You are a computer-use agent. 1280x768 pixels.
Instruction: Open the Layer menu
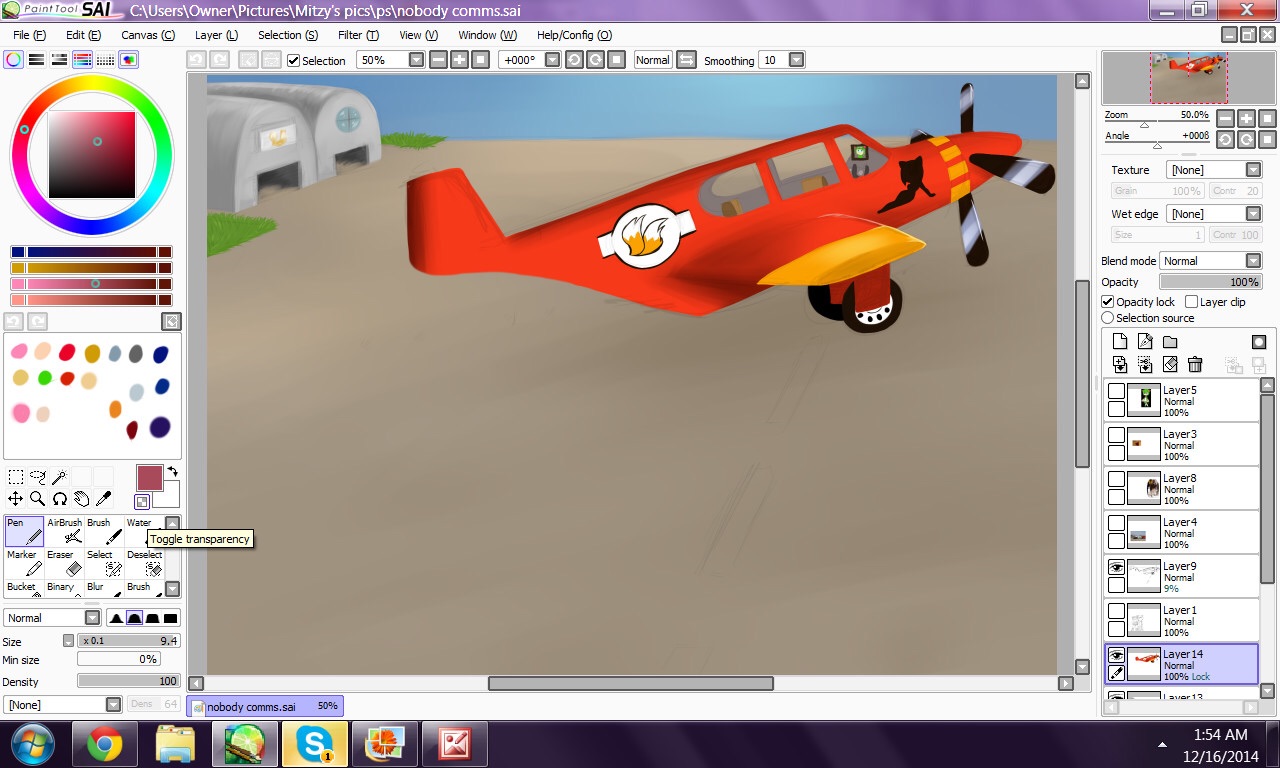pos(216,35)
